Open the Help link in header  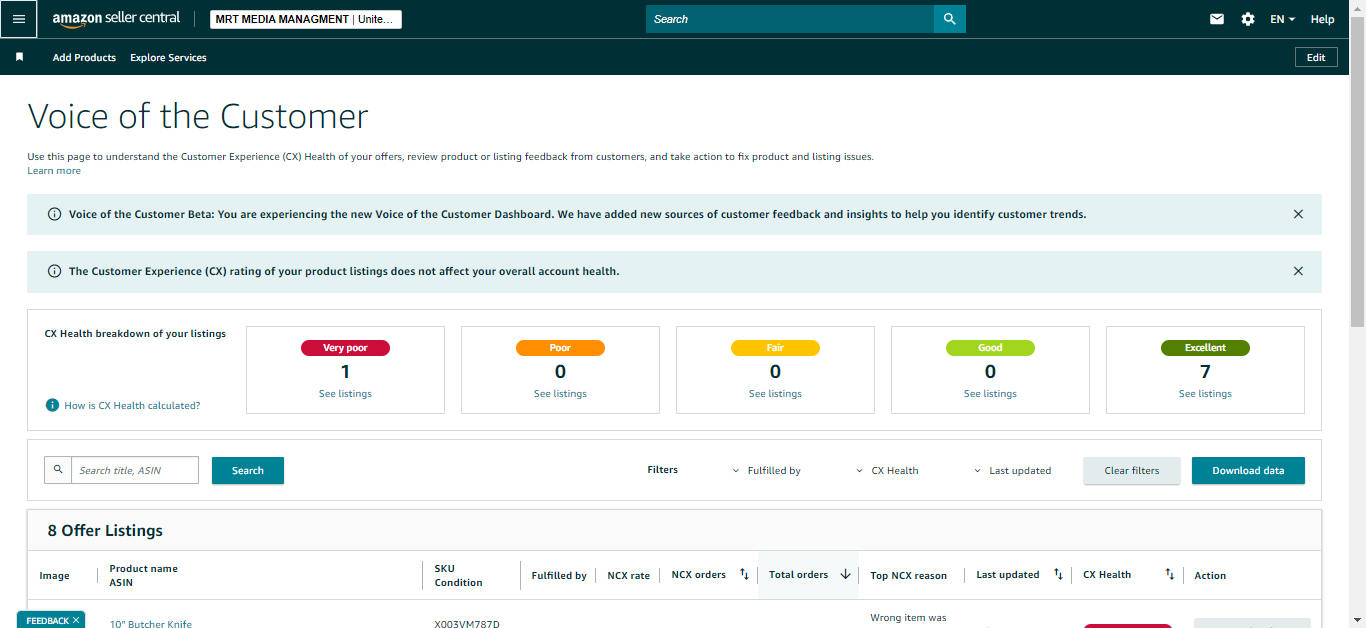[1322, 19]
